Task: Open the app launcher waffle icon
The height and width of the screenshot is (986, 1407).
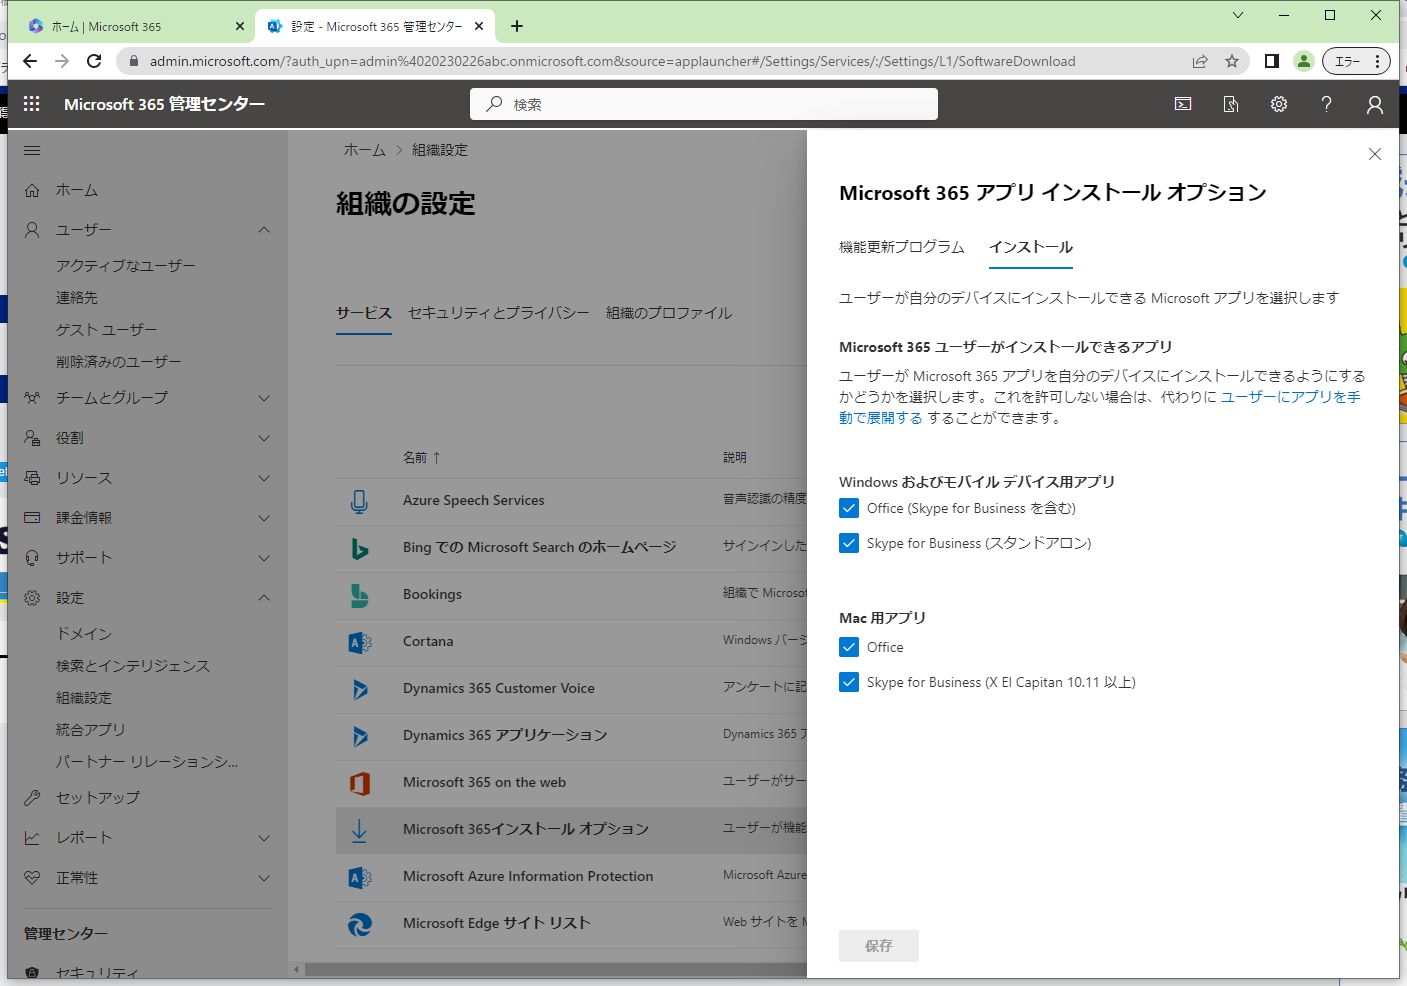Action: [x=31, y=104]
